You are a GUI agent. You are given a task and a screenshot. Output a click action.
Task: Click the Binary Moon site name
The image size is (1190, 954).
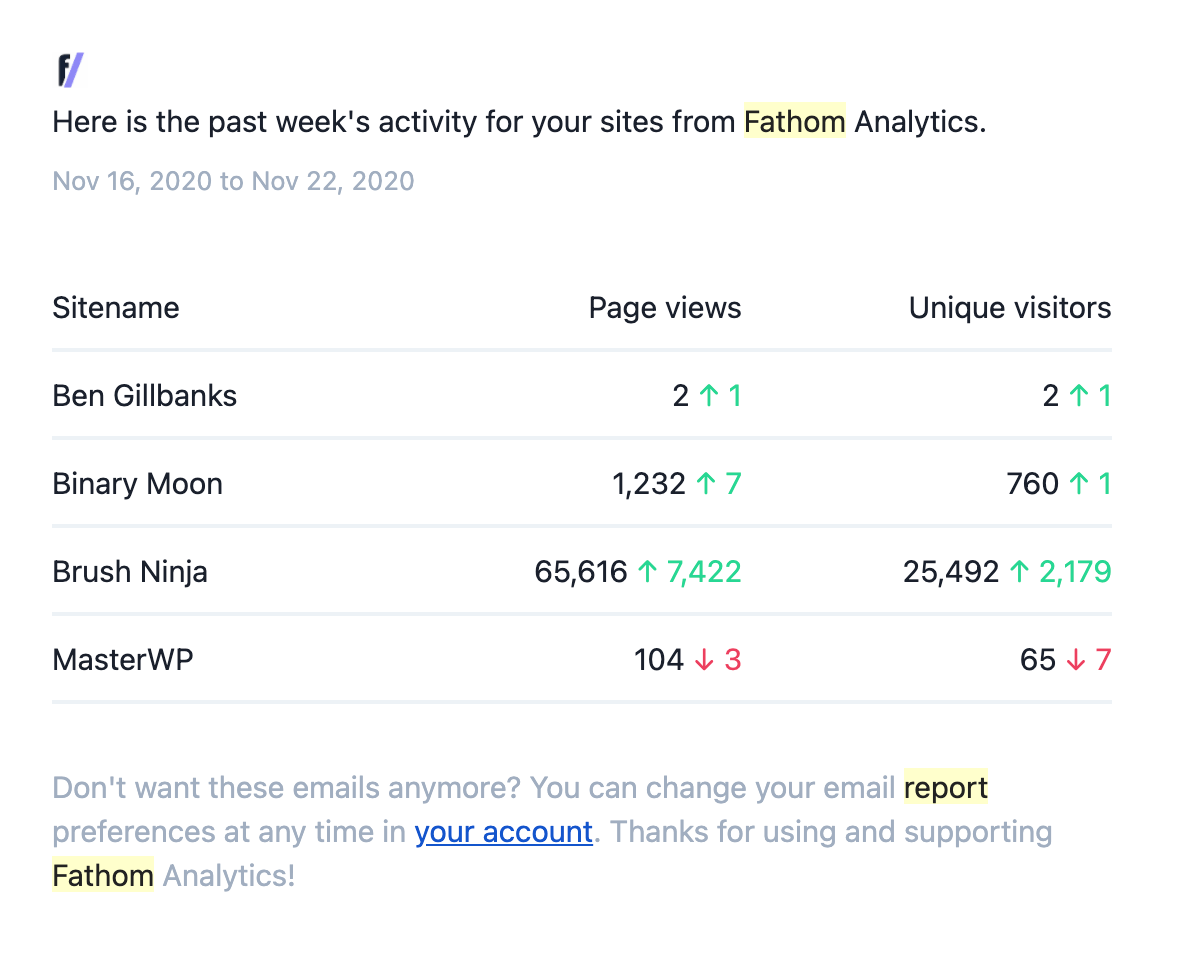point(137,484)
